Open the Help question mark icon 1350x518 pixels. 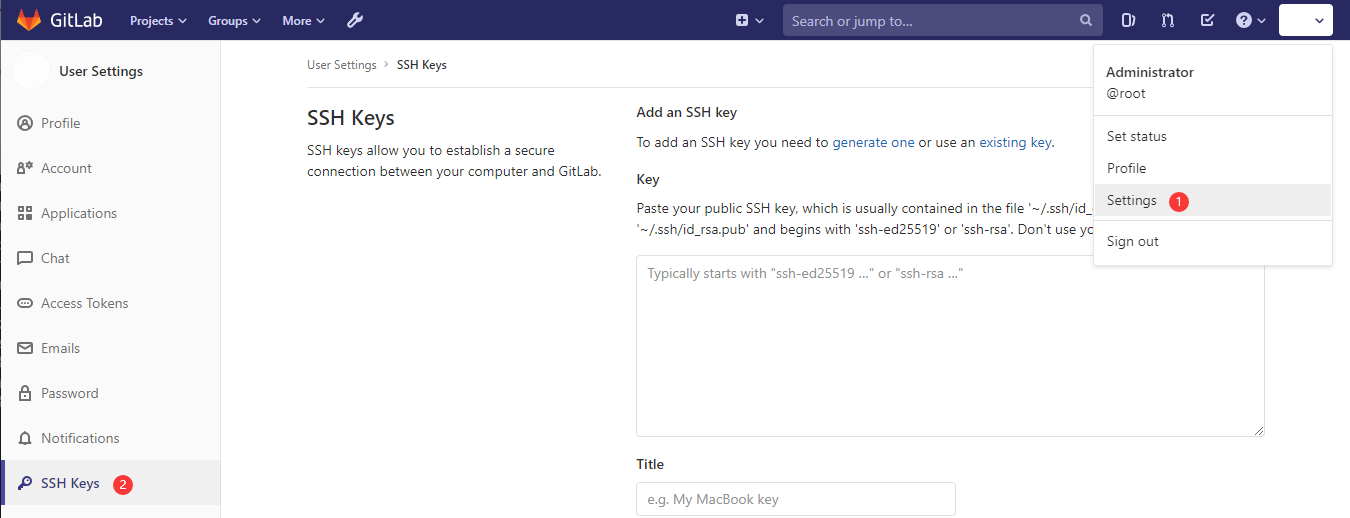[x=1244, y=20]
